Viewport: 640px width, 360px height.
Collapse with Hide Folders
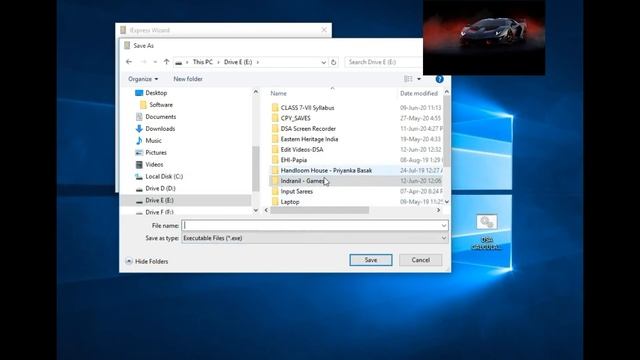tap(147, 261)
